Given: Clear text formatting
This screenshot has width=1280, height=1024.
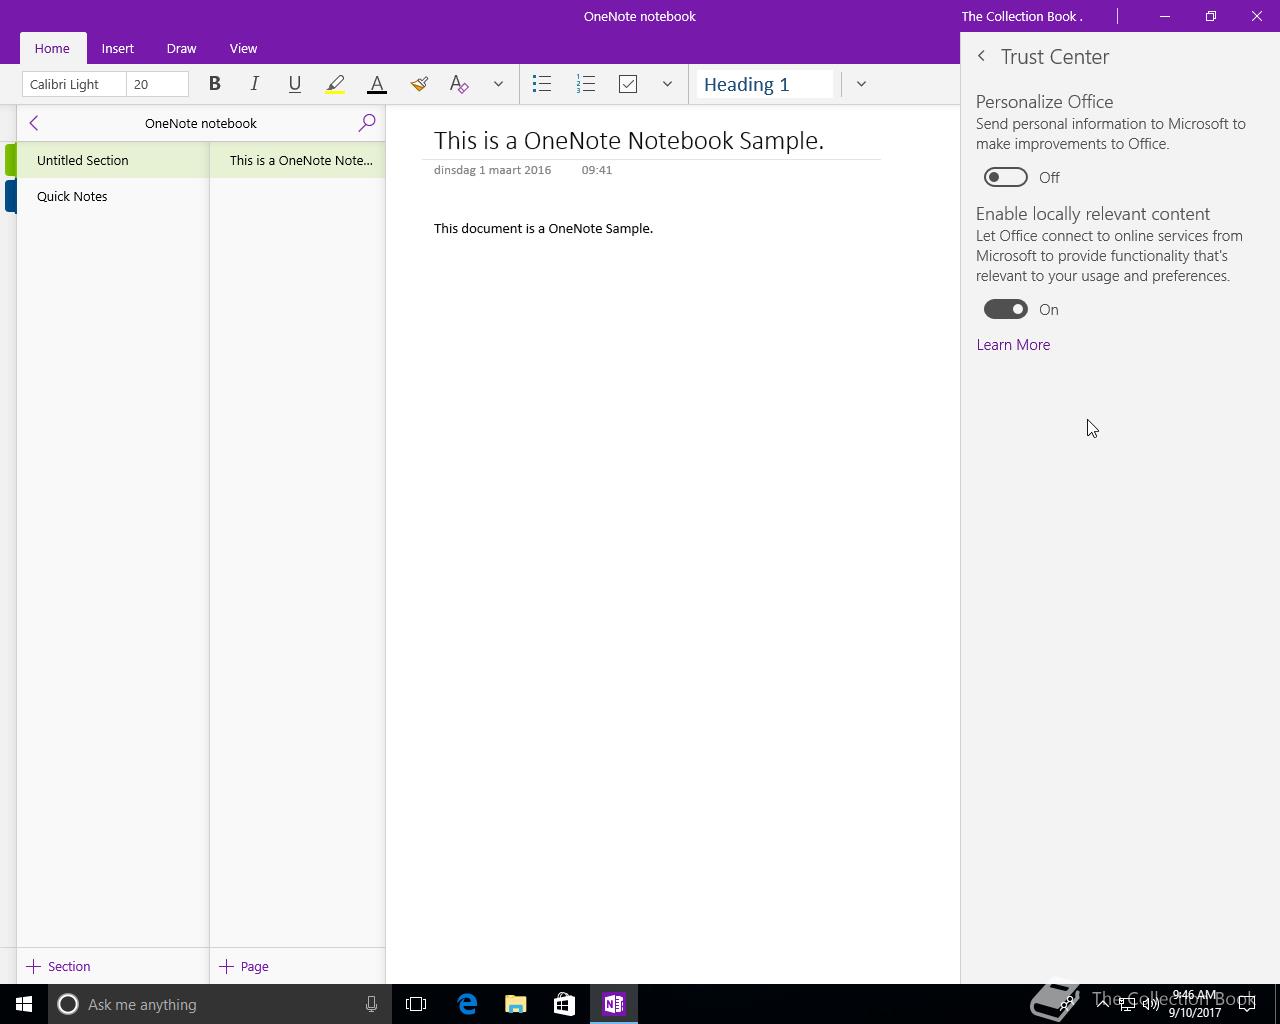Looking at the screenshot, I should click(x=459, y=84).
